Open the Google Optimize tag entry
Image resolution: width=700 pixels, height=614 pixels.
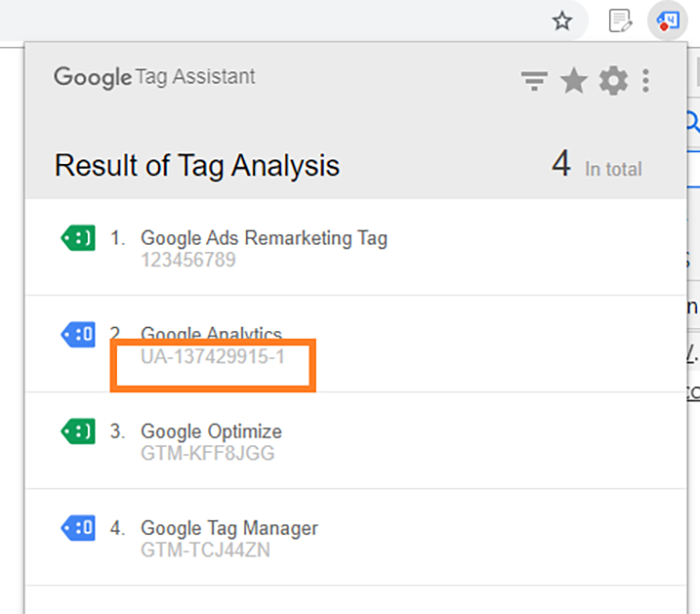(x=211, y=431)
